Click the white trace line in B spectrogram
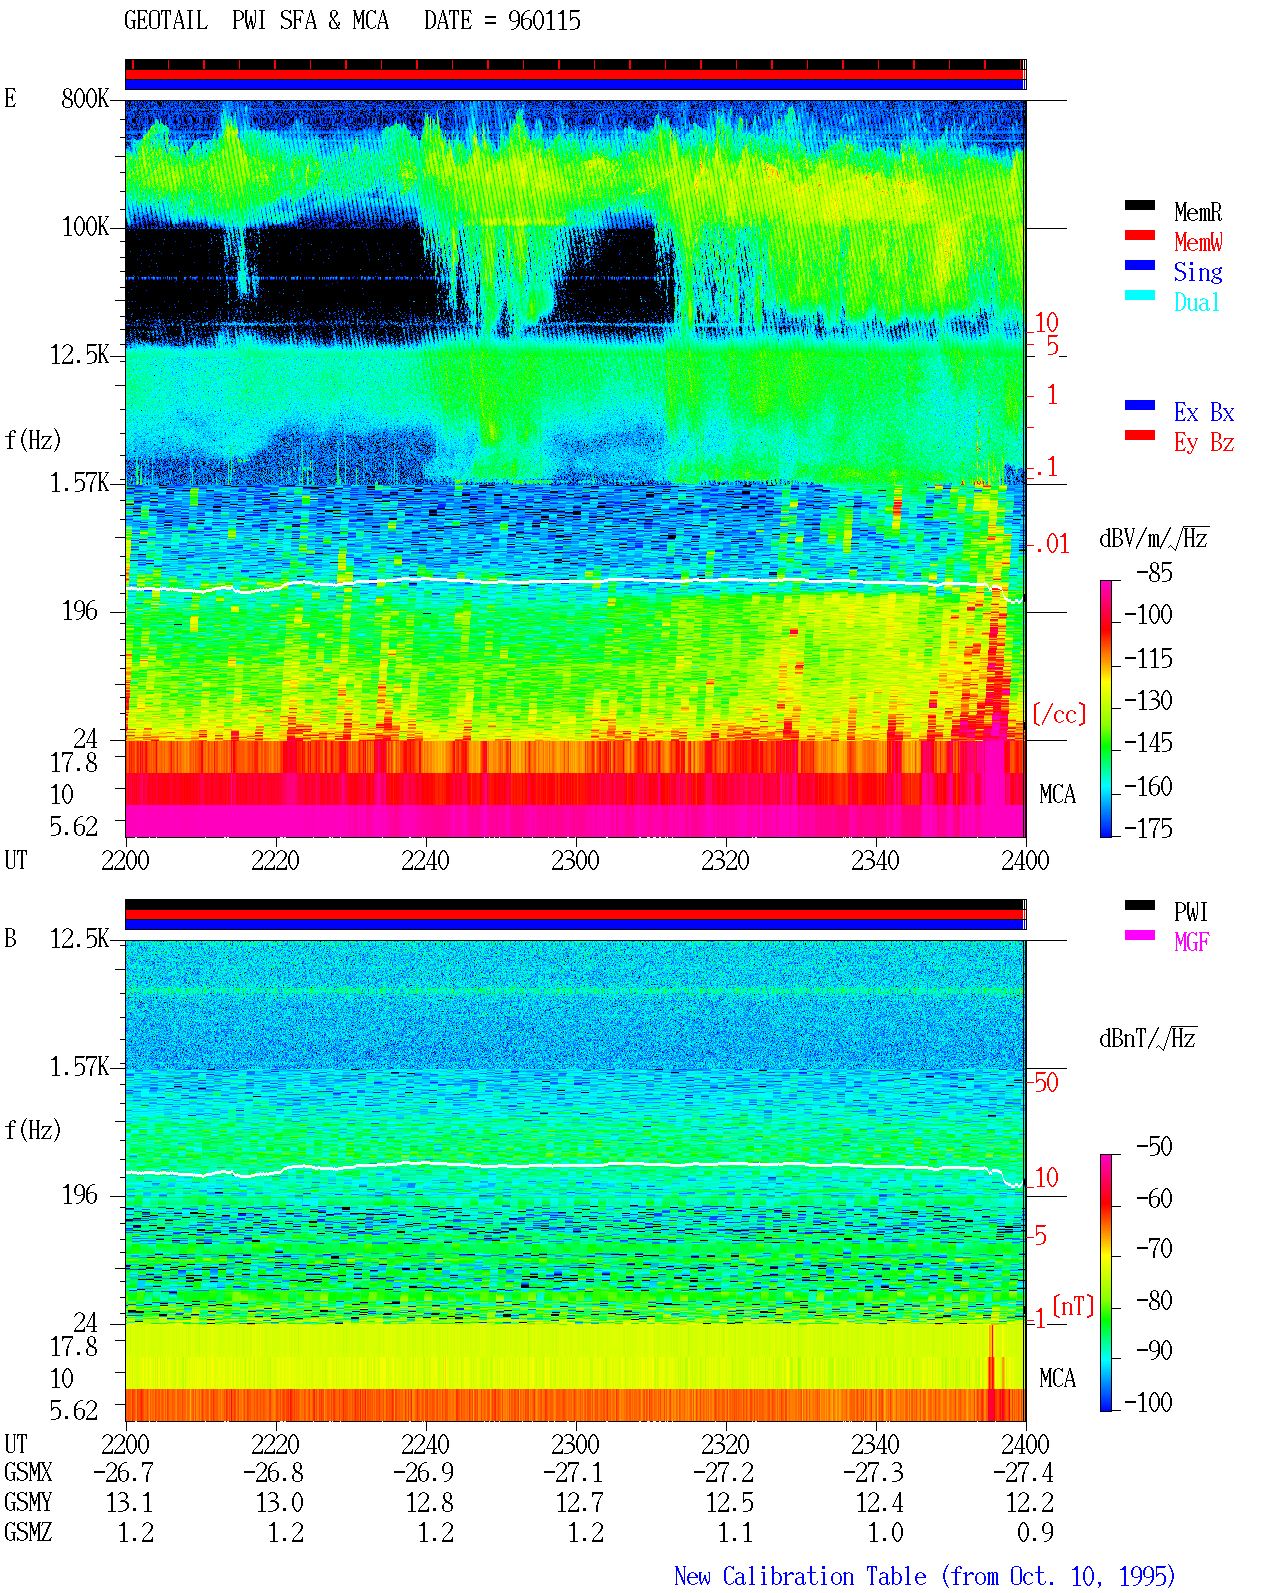 (575, 1166)
